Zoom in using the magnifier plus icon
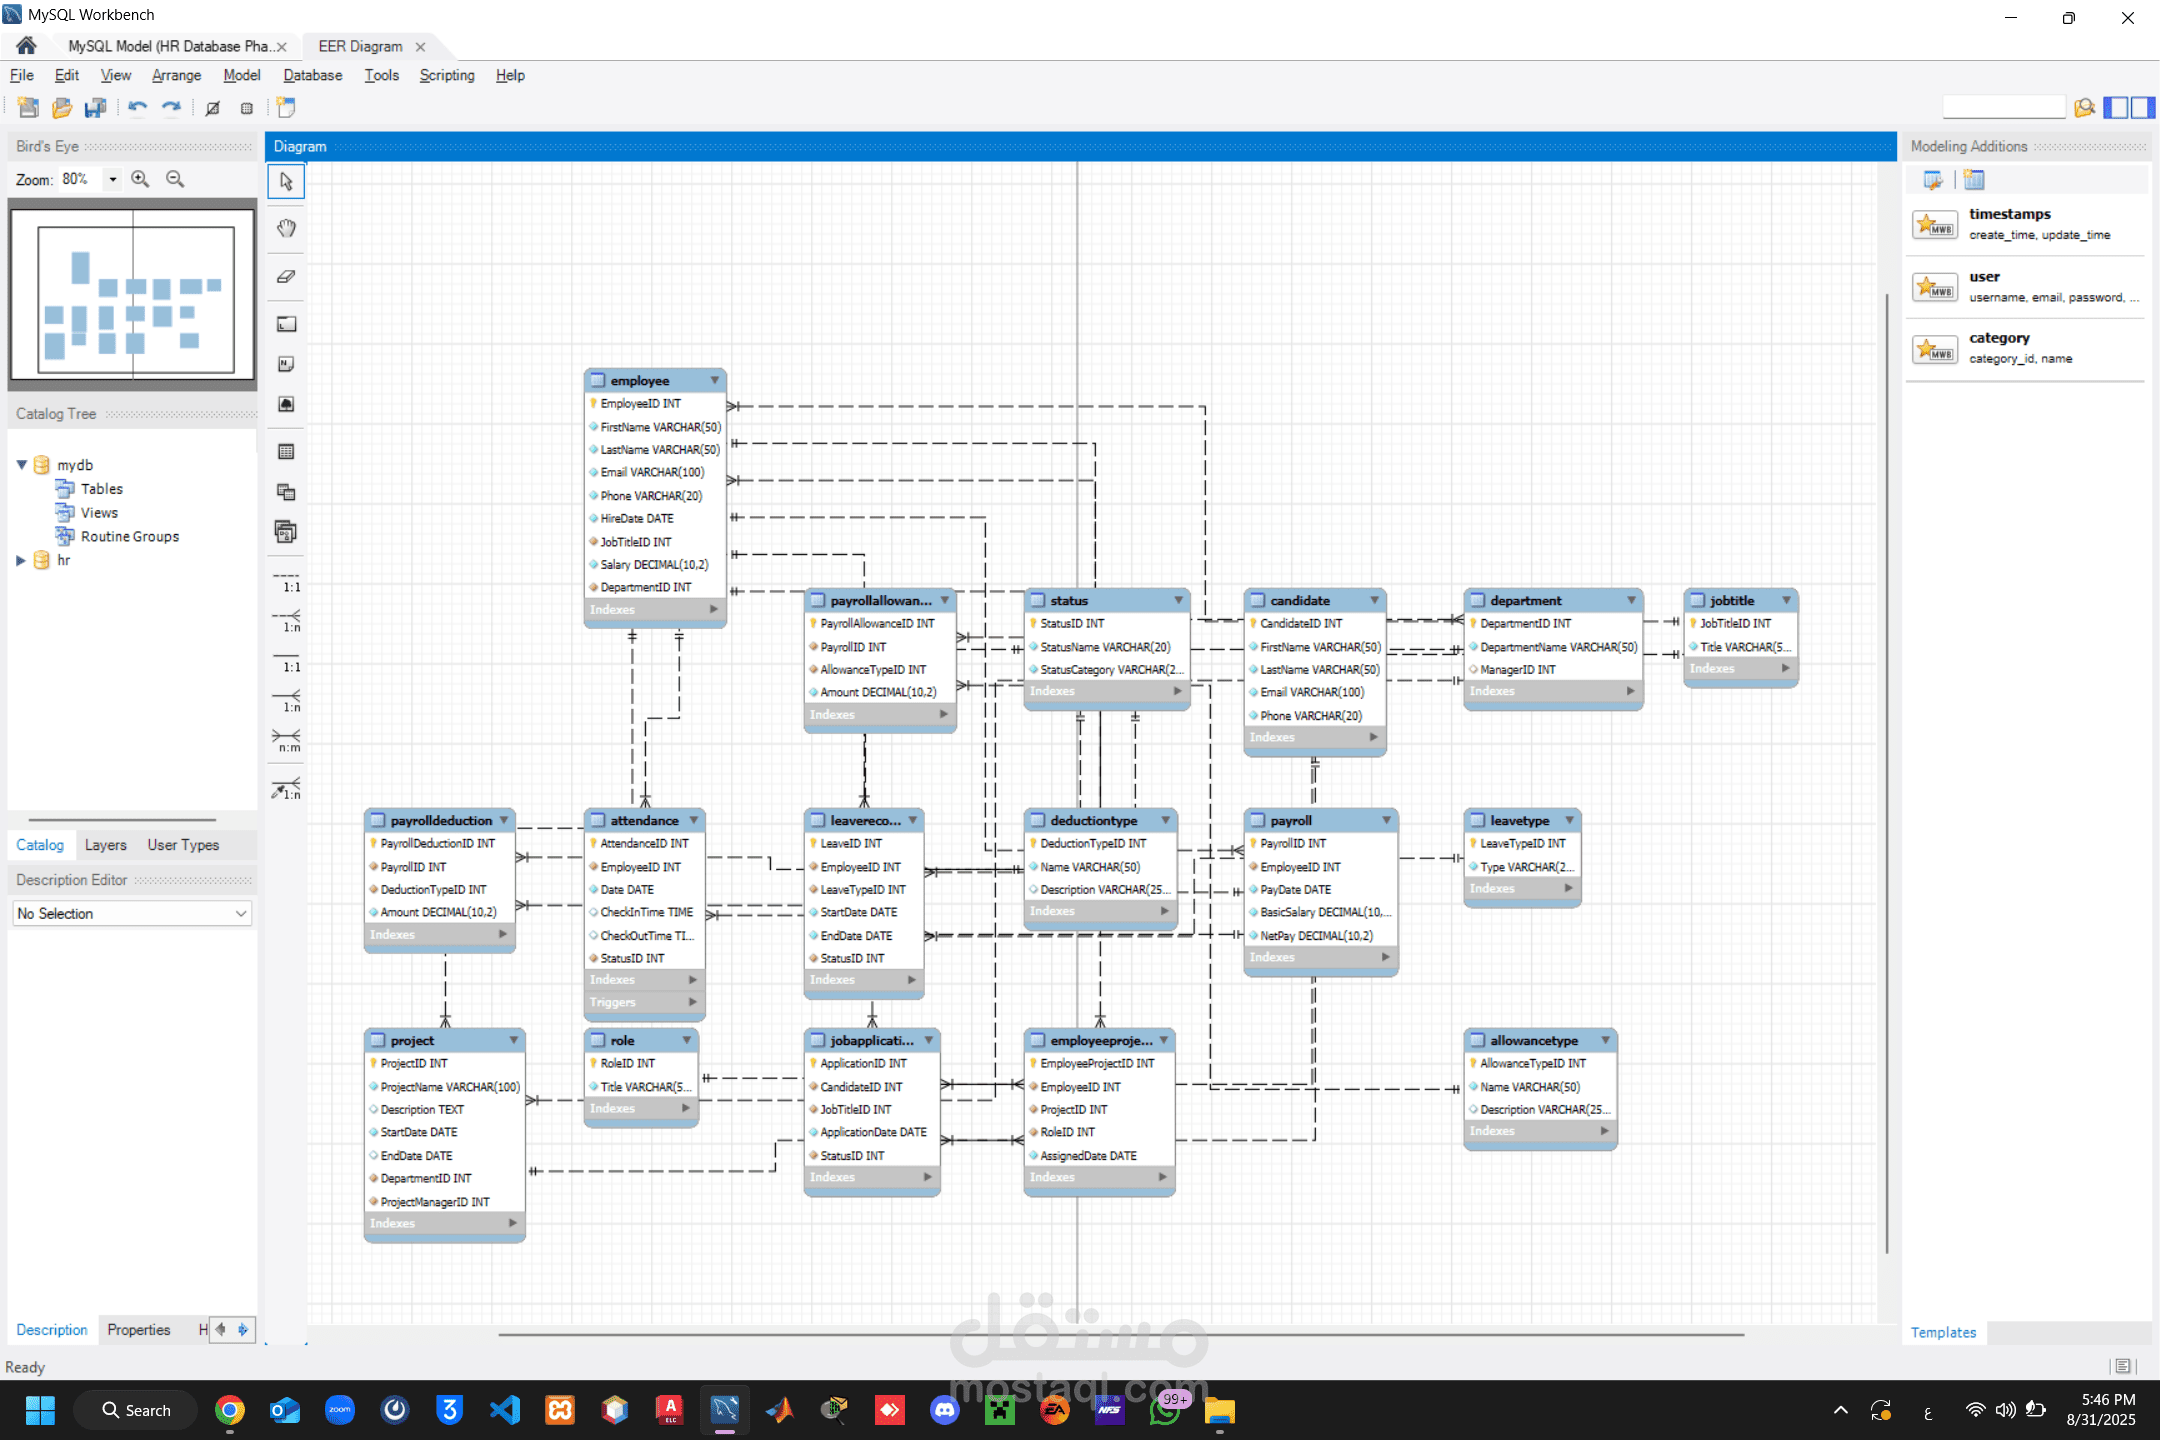 pyautogui.click(x=140, y=179)
